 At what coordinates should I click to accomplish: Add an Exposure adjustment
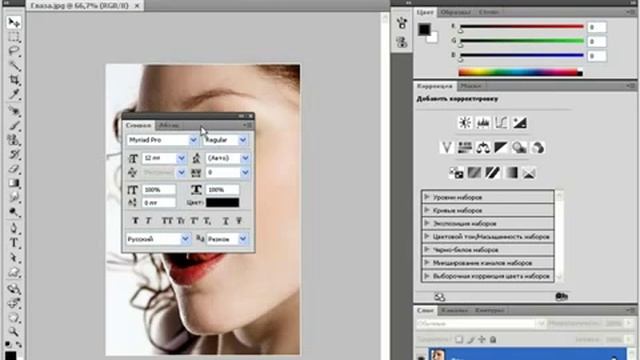[519, 122]
